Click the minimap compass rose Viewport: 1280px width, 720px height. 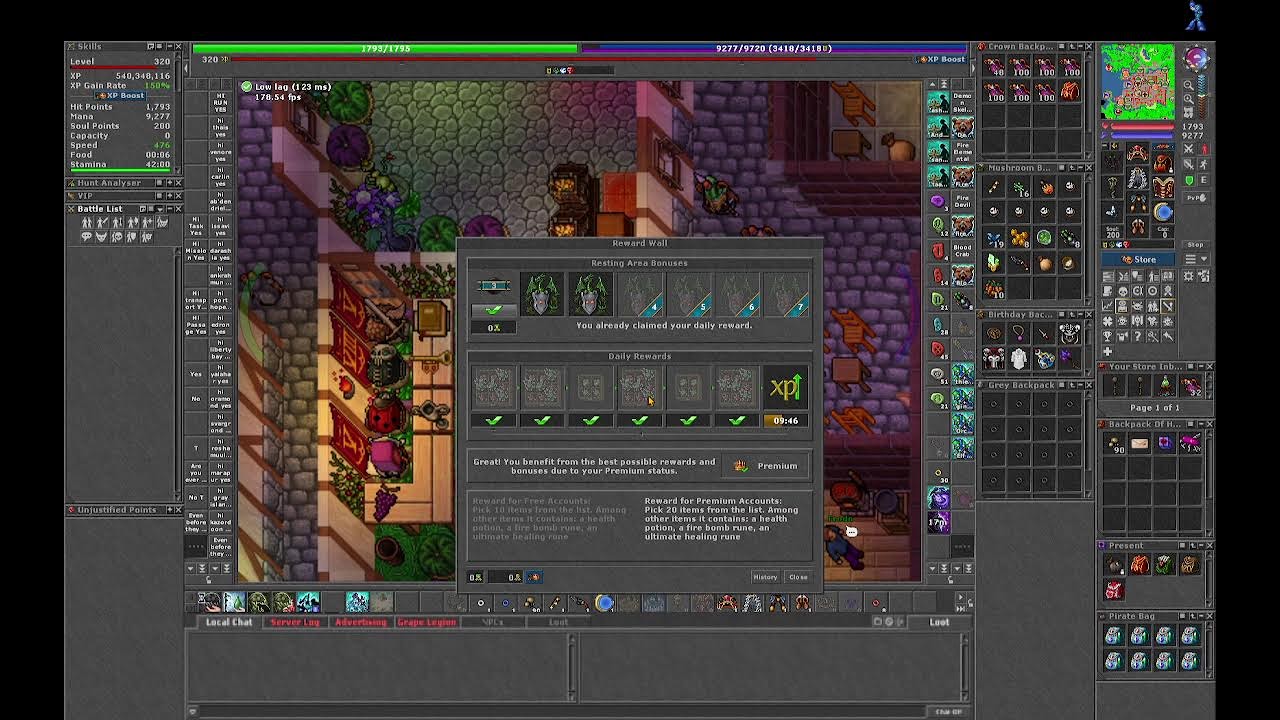click(x=1196, y=57)
